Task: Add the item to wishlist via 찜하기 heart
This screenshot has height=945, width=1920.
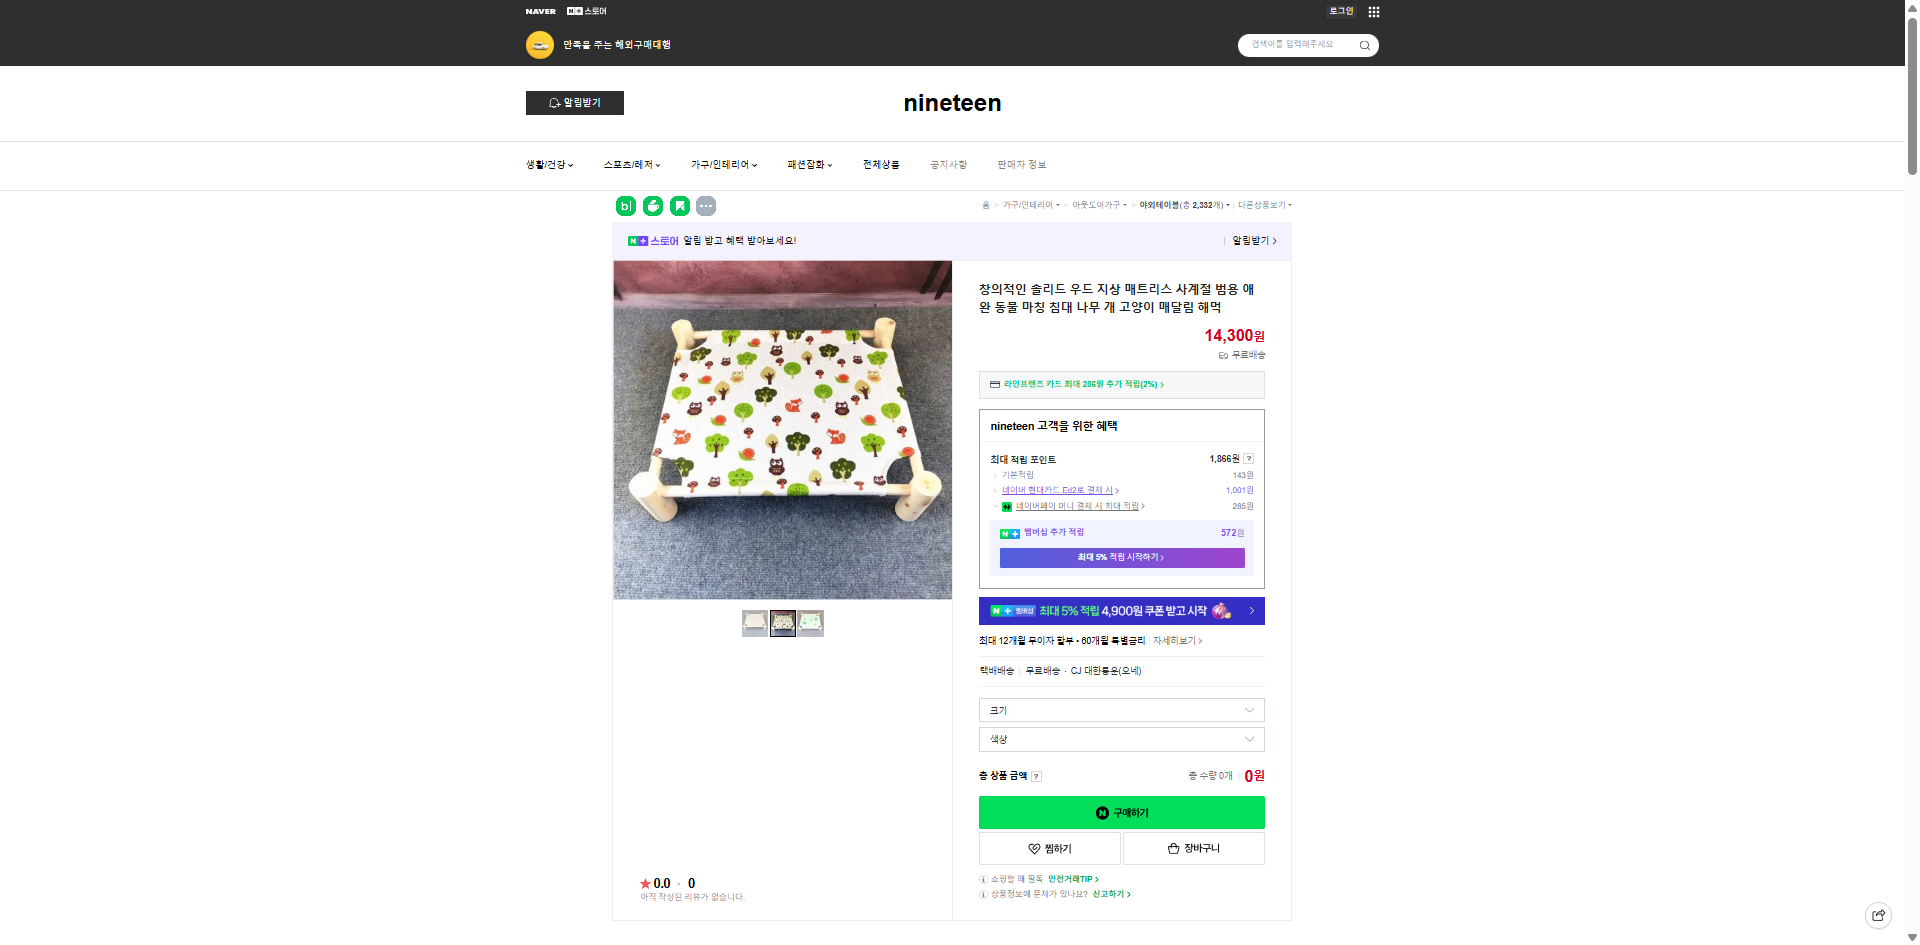Action: tap(1049, 848)
